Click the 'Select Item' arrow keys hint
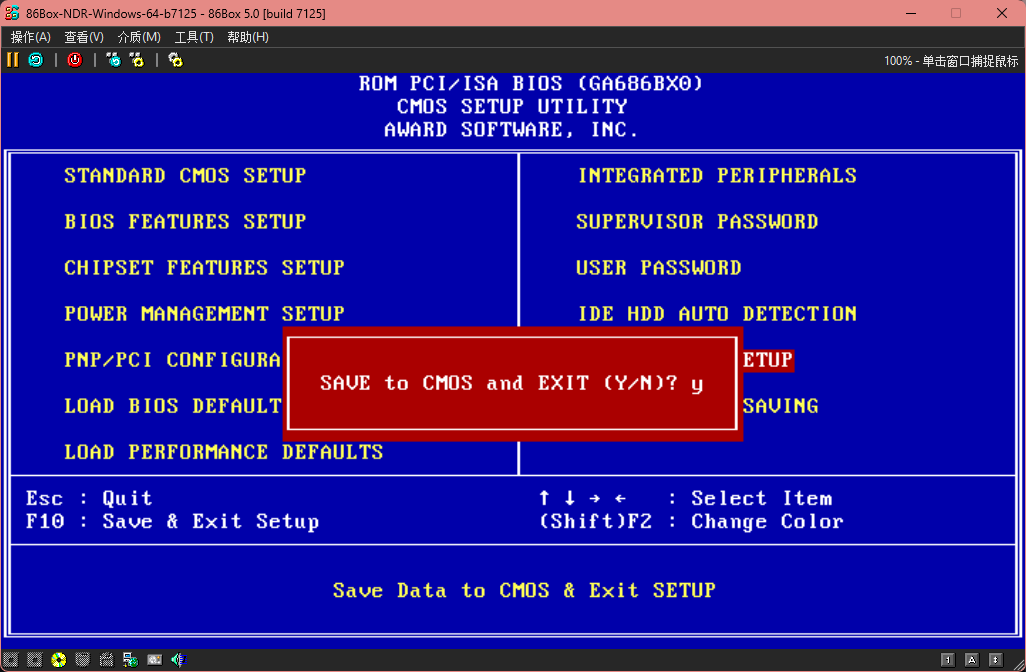This screenshot has width=1026, height=672. point(686,499)
